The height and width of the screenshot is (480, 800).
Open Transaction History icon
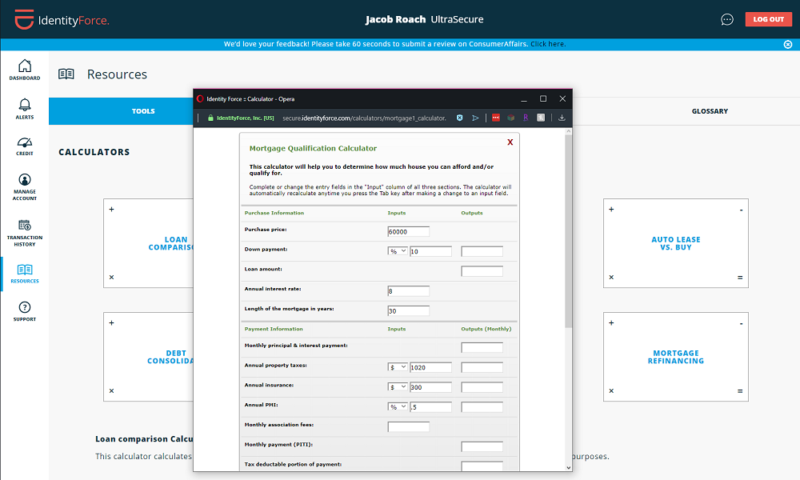24,230
